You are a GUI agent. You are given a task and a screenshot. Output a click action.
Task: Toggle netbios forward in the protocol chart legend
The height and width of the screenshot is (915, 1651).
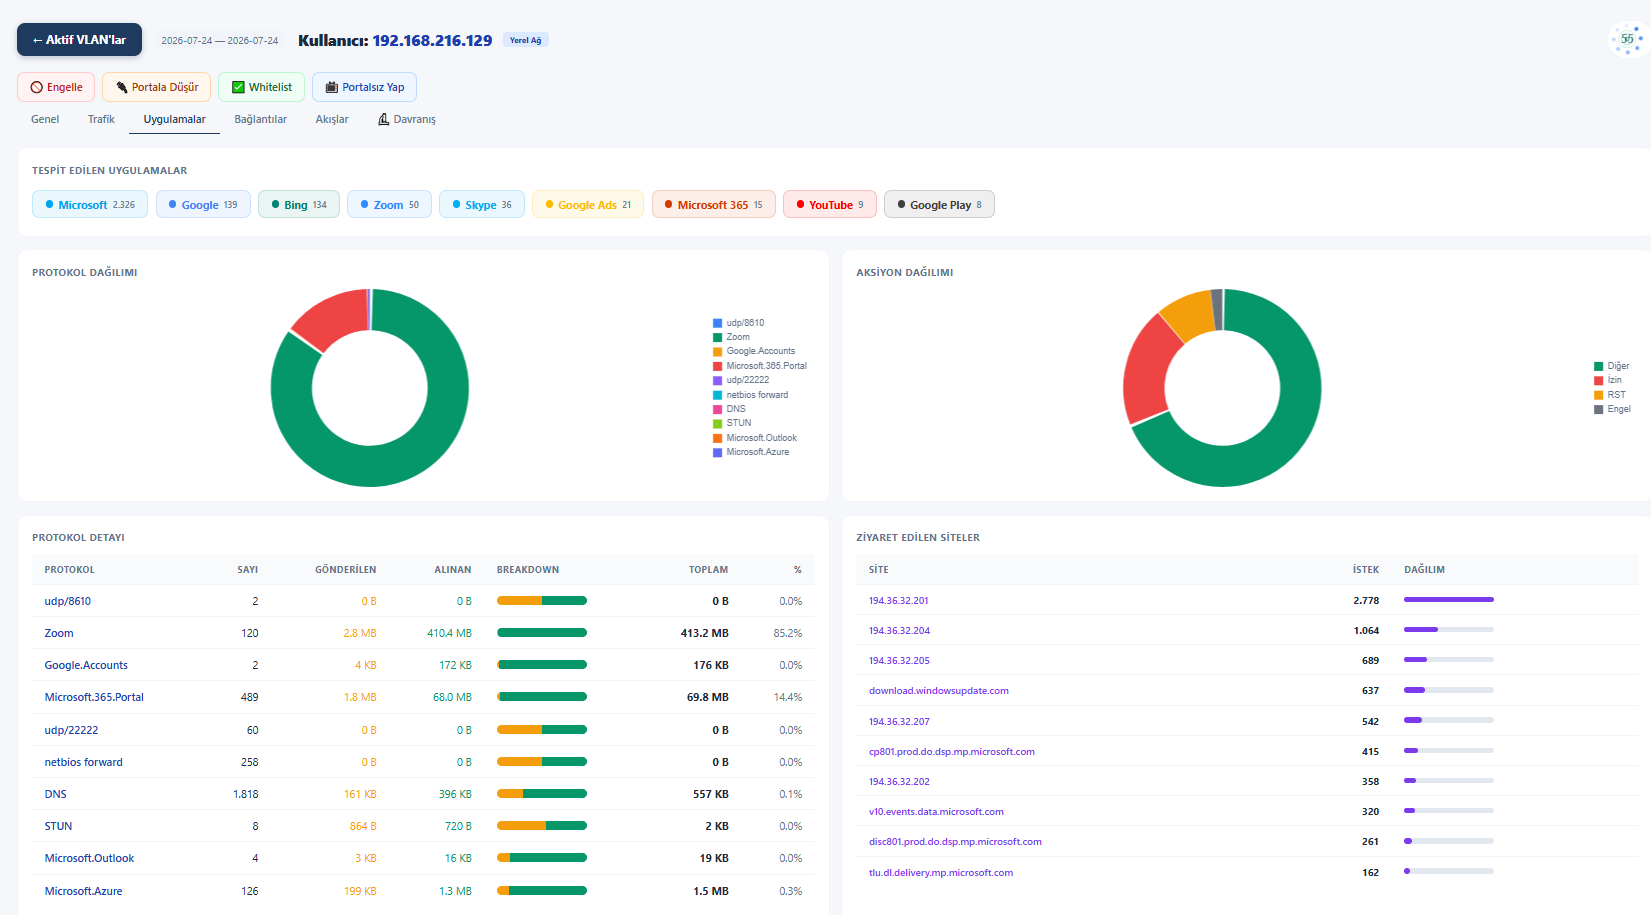[750, 395]
